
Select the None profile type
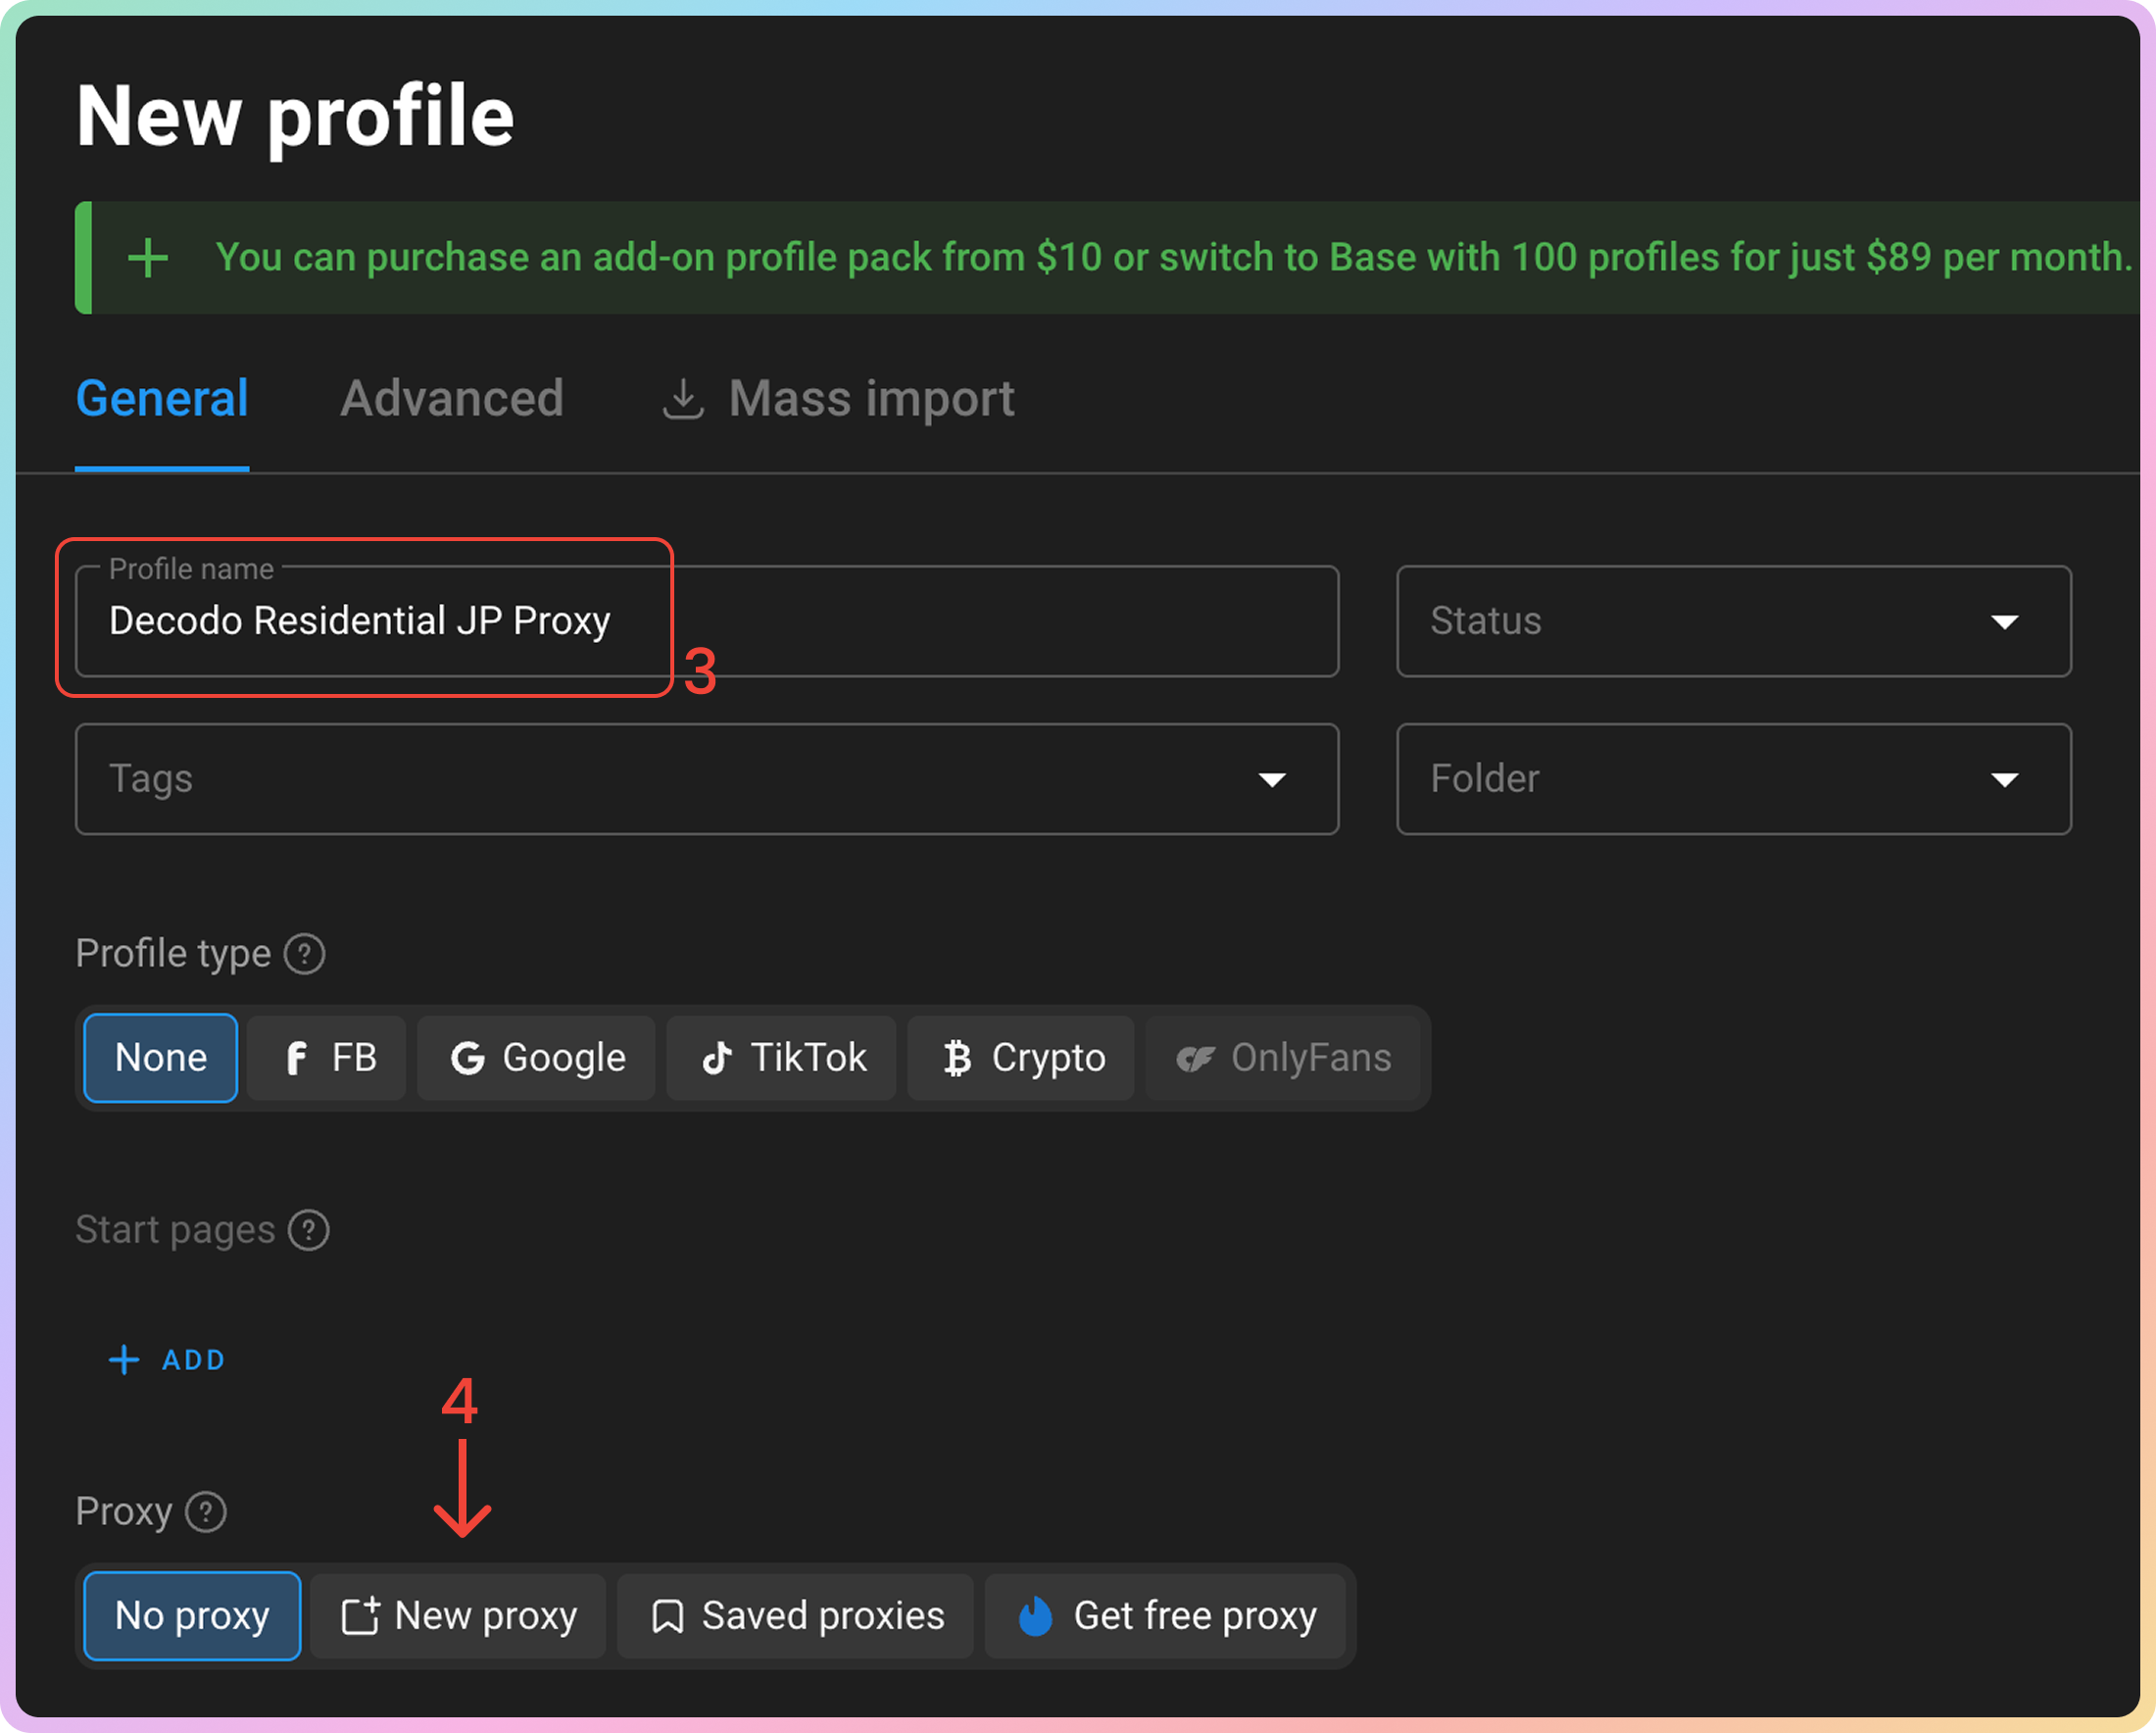tap(161, 1058)
